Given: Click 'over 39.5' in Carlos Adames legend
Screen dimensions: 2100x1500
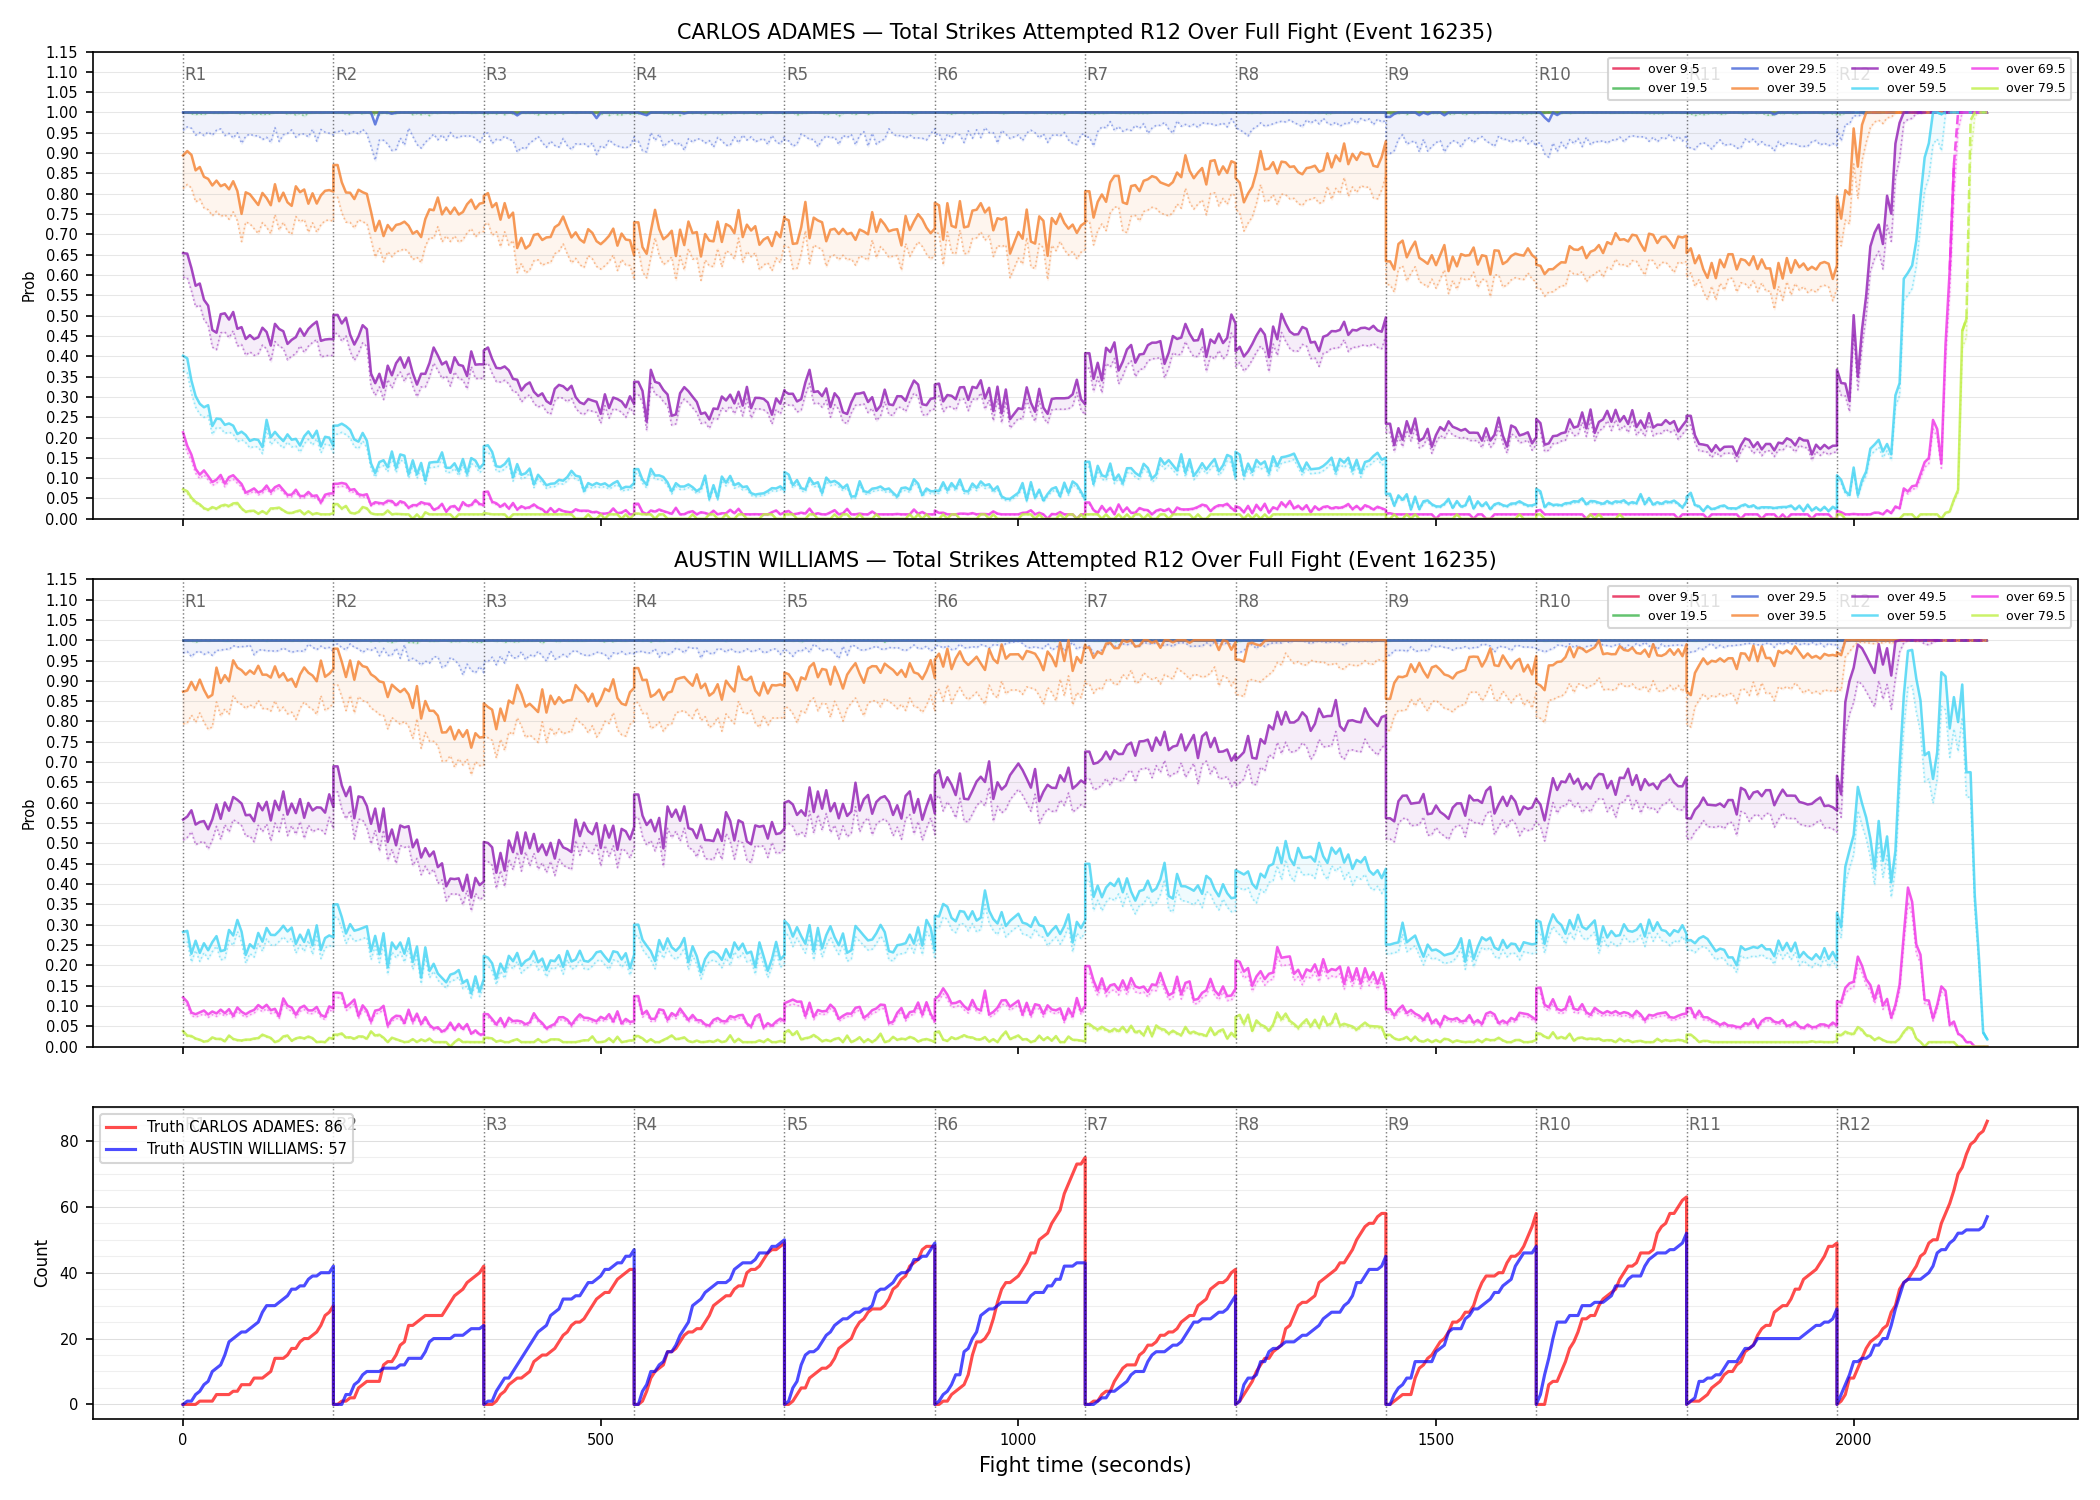Looking at the screenshot, I should [1796, 88].
